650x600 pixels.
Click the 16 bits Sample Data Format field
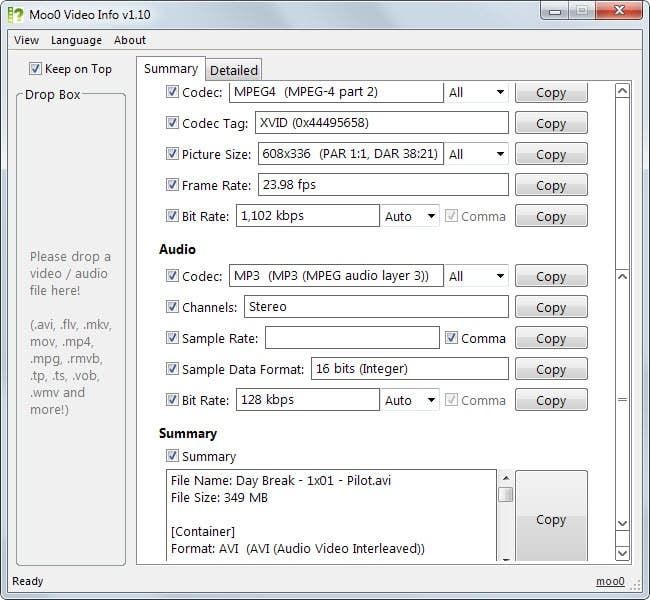[410, 369]
